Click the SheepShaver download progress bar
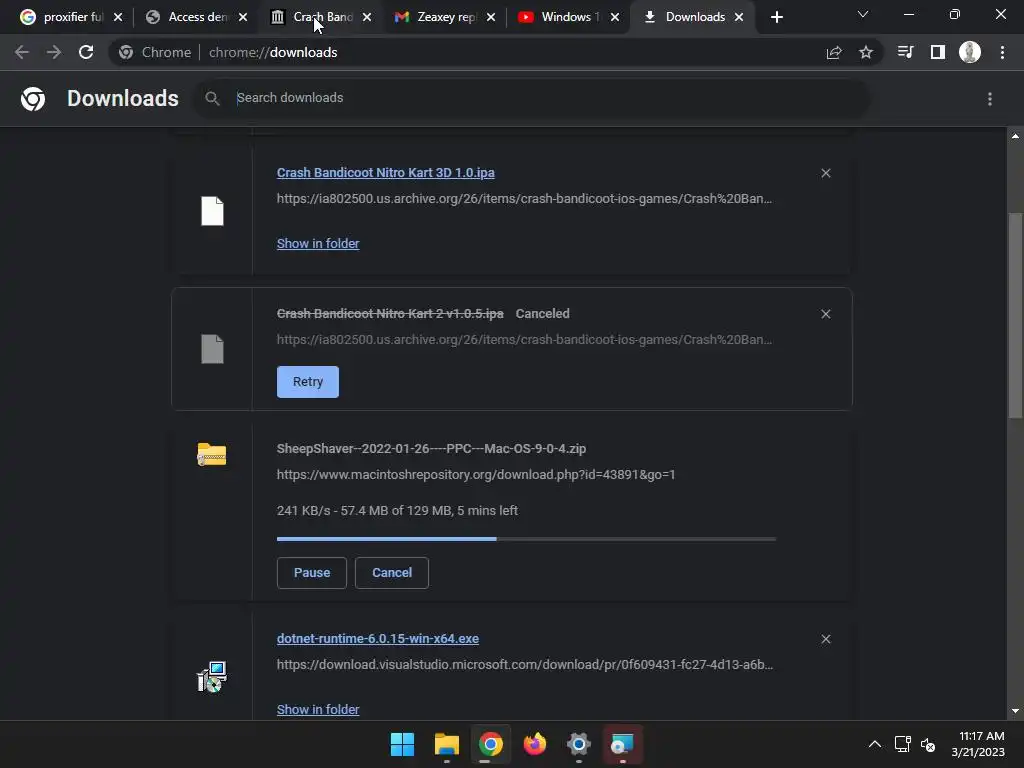Viewport: 1024px width, 768px height. (526, 539)
